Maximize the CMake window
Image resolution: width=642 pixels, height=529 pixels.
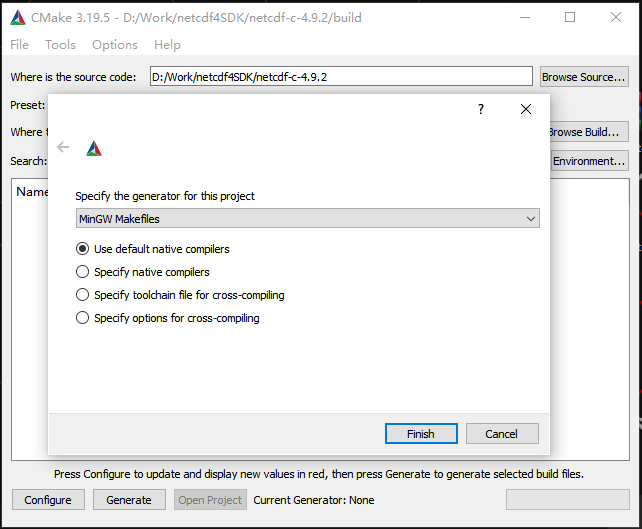[x=570, y=18]
